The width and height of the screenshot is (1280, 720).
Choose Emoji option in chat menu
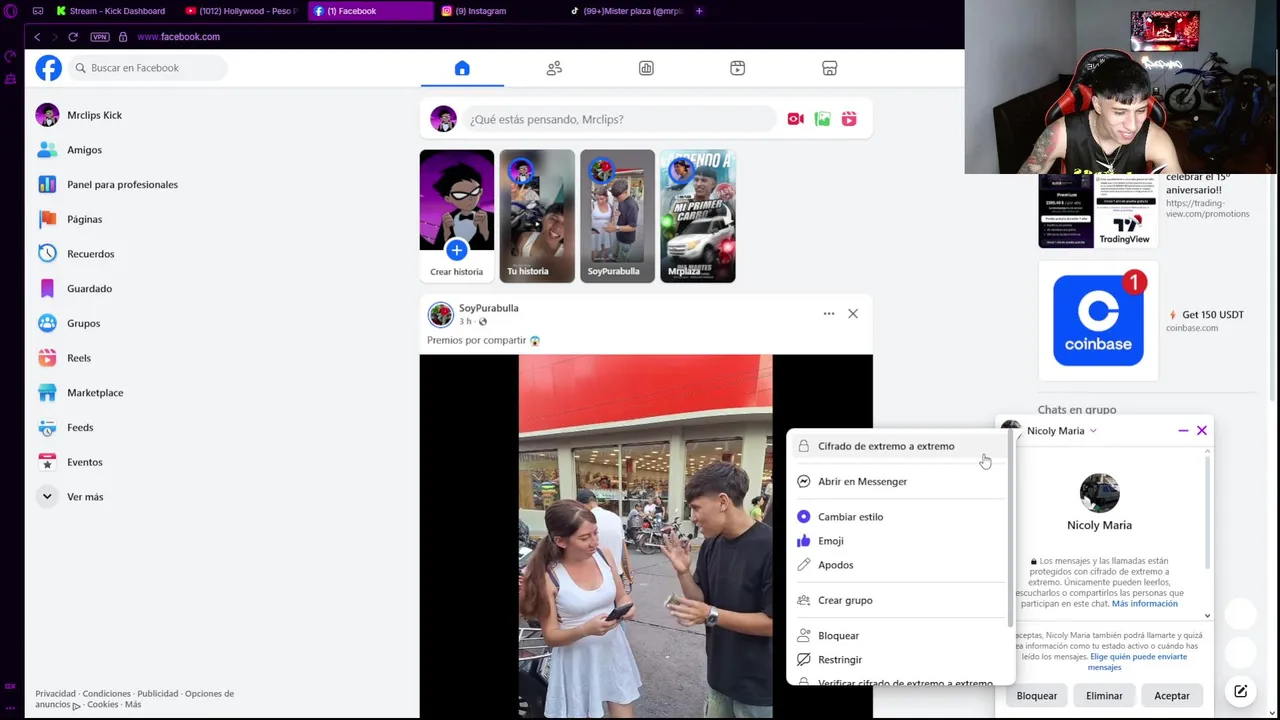(898, 541)
